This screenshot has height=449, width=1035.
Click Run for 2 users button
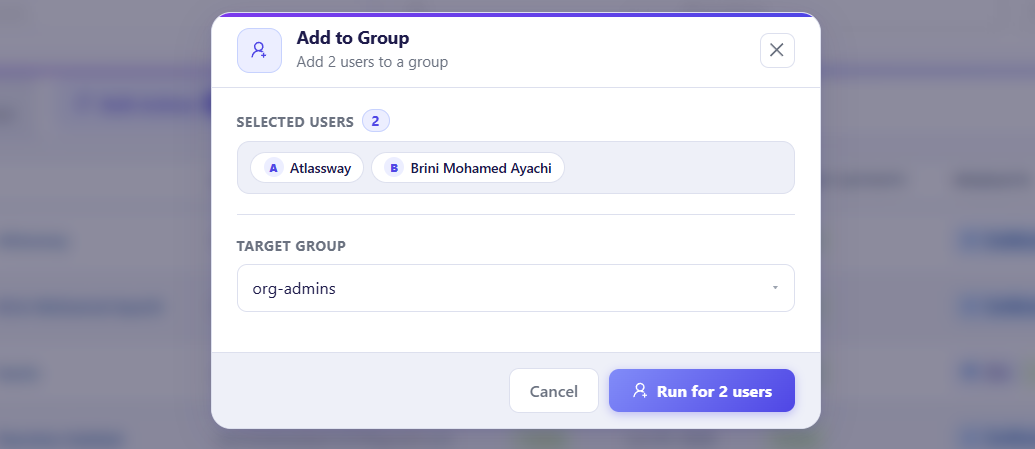coord(702,391)
